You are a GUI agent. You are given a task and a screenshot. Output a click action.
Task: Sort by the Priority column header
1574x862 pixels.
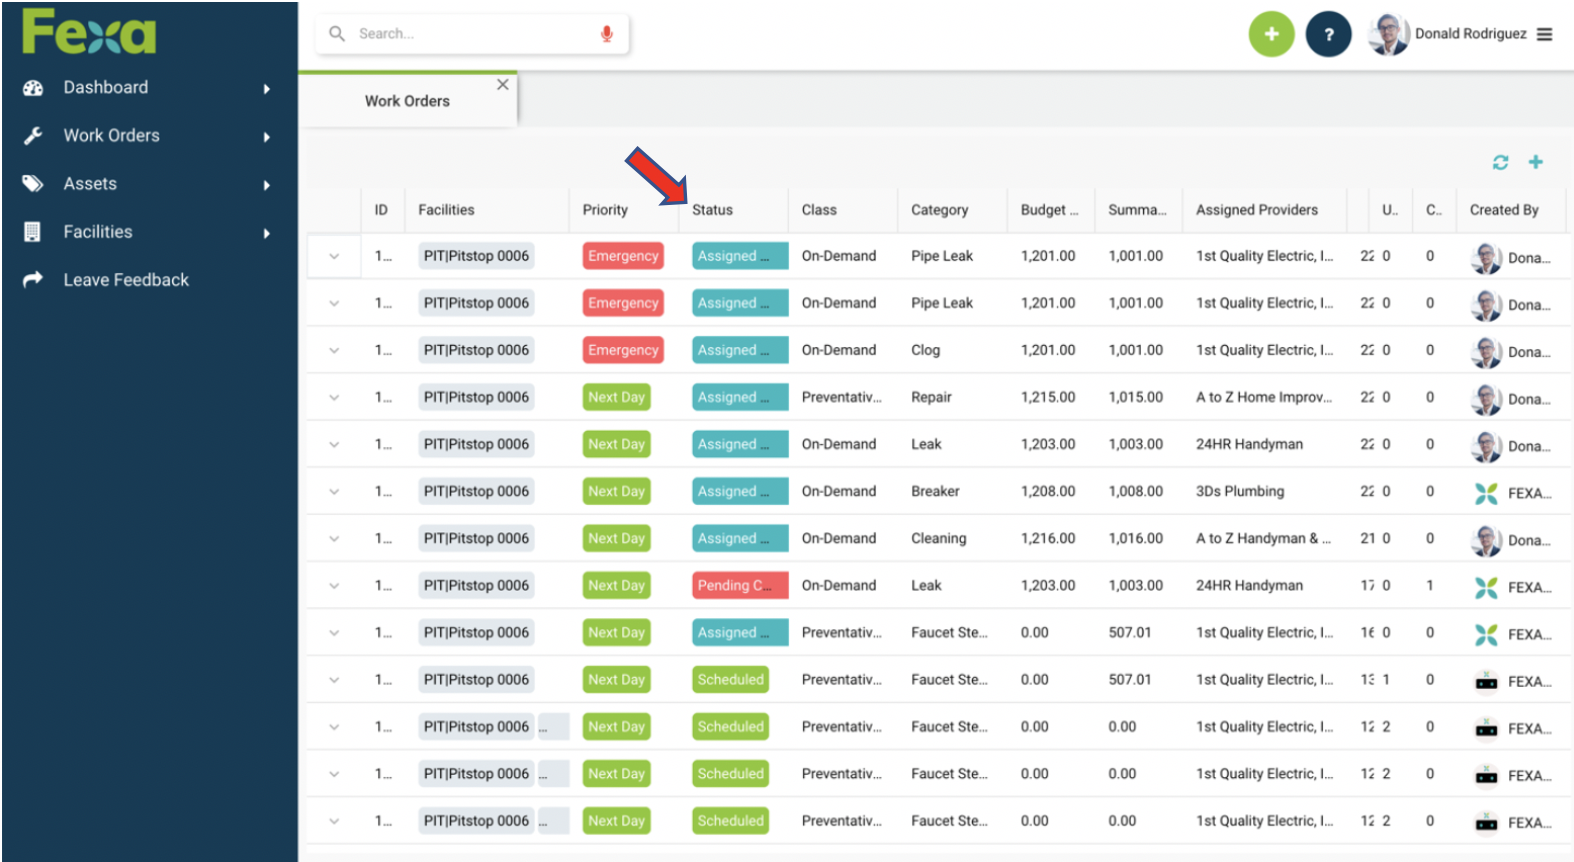(605, 210)
